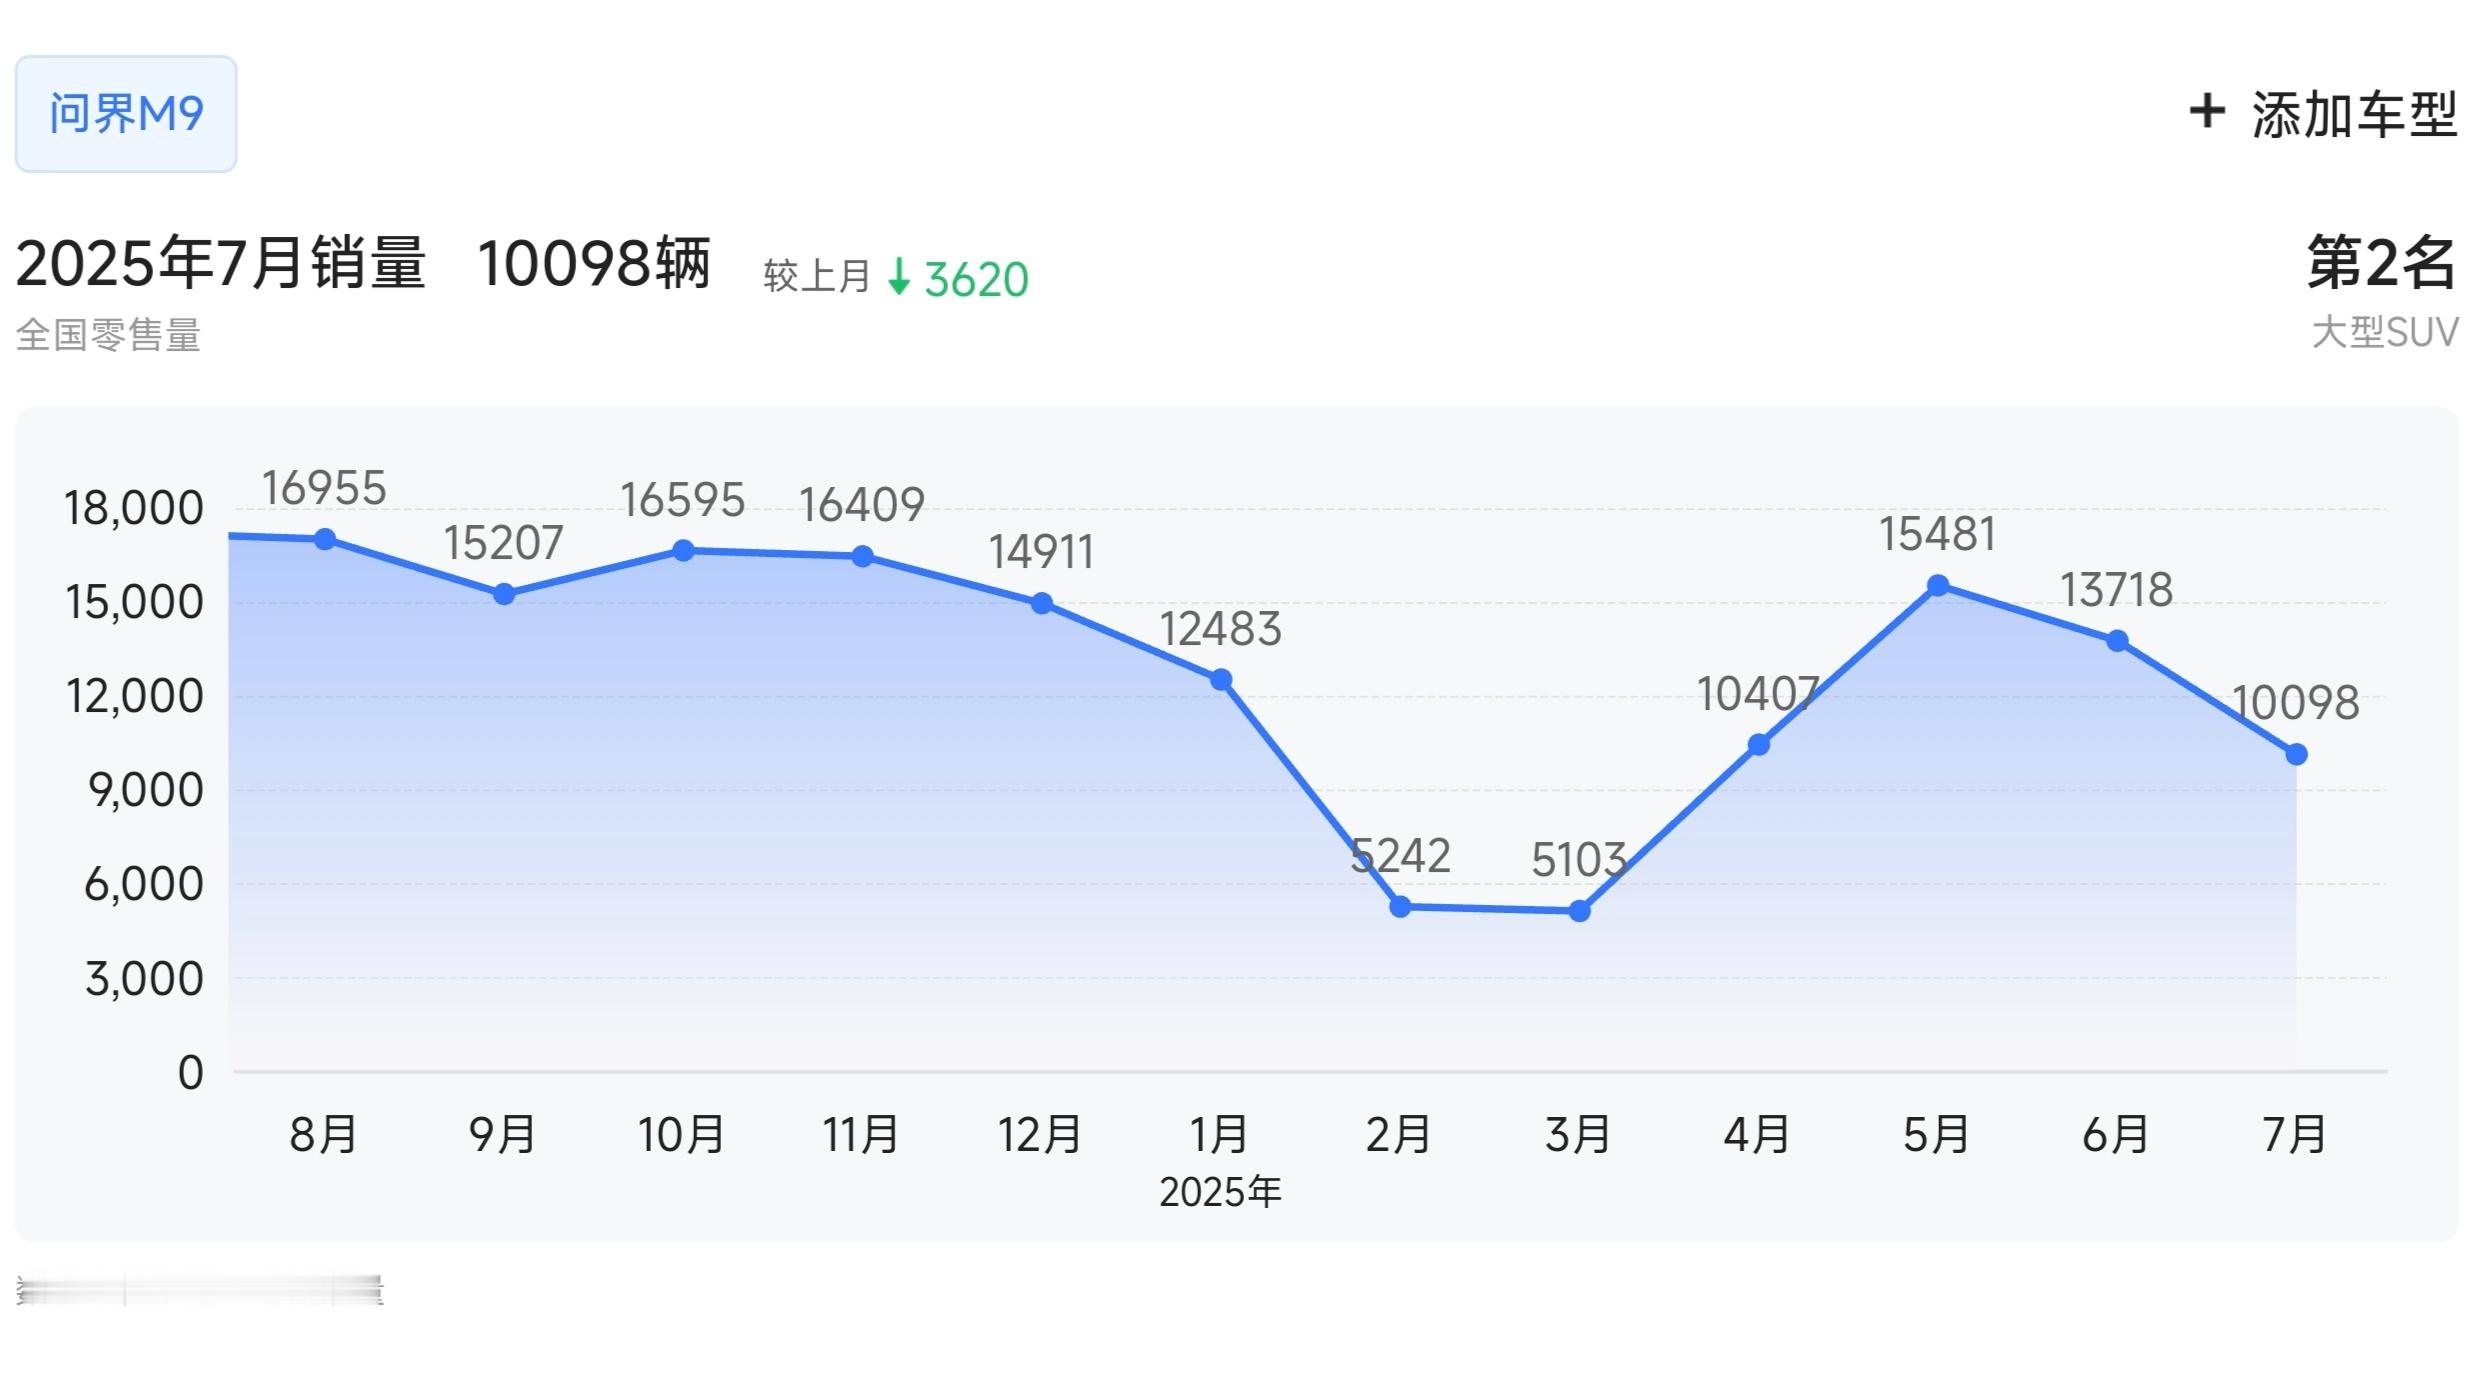The image size is (2477, 1393).
Task: Click the 6月 axis label
Action: (x=2115, y=1134)
